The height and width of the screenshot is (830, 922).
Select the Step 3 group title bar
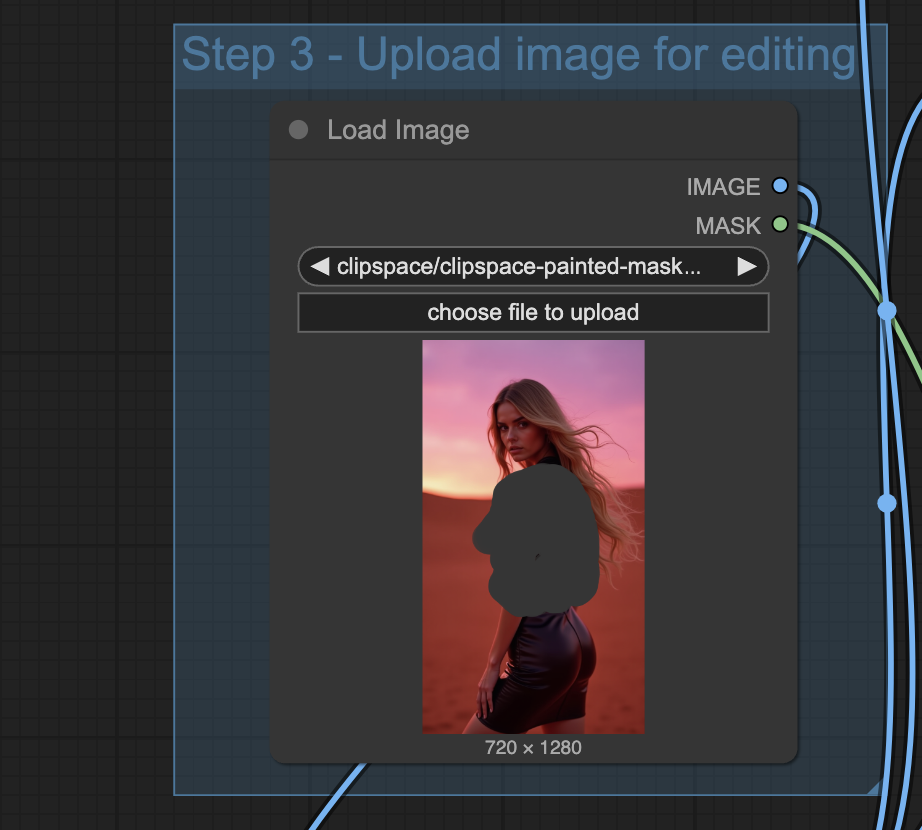click(x=518, y=56)
